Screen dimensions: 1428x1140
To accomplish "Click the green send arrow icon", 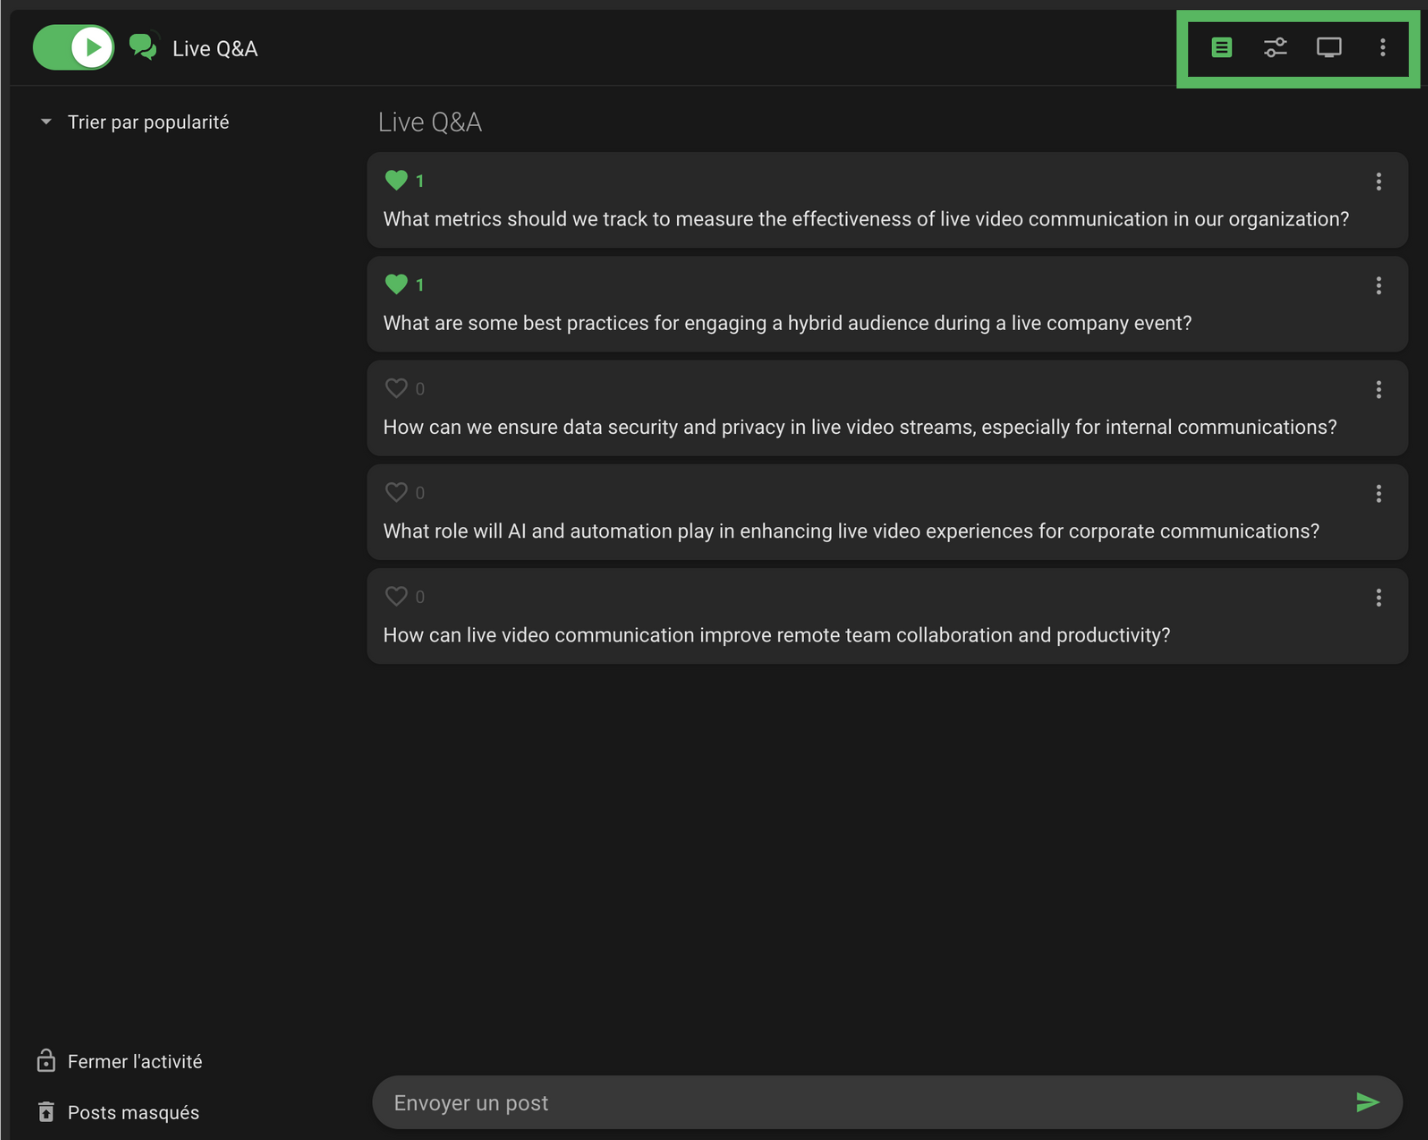I will pyautogui.click(x=1367, y=1102).
